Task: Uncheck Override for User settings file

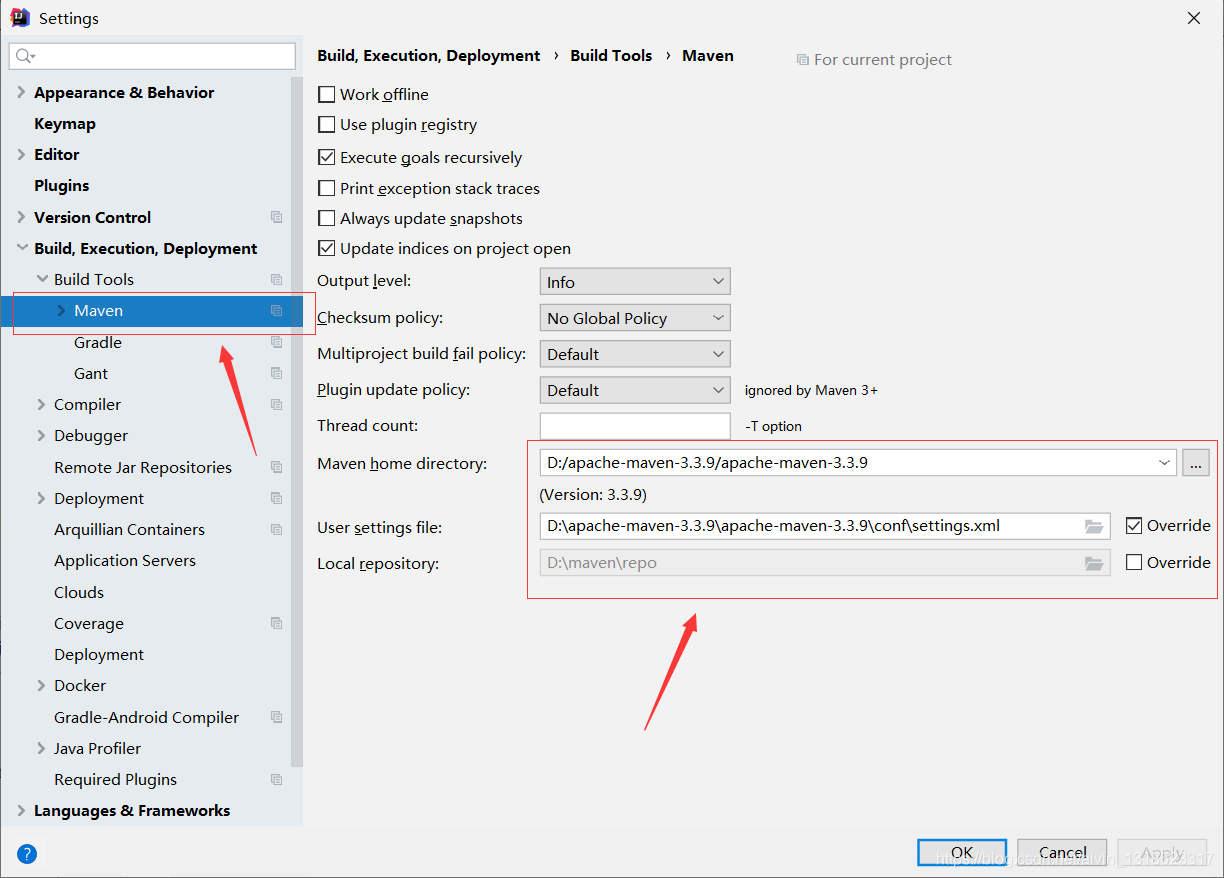Action: coord(1134,525)
